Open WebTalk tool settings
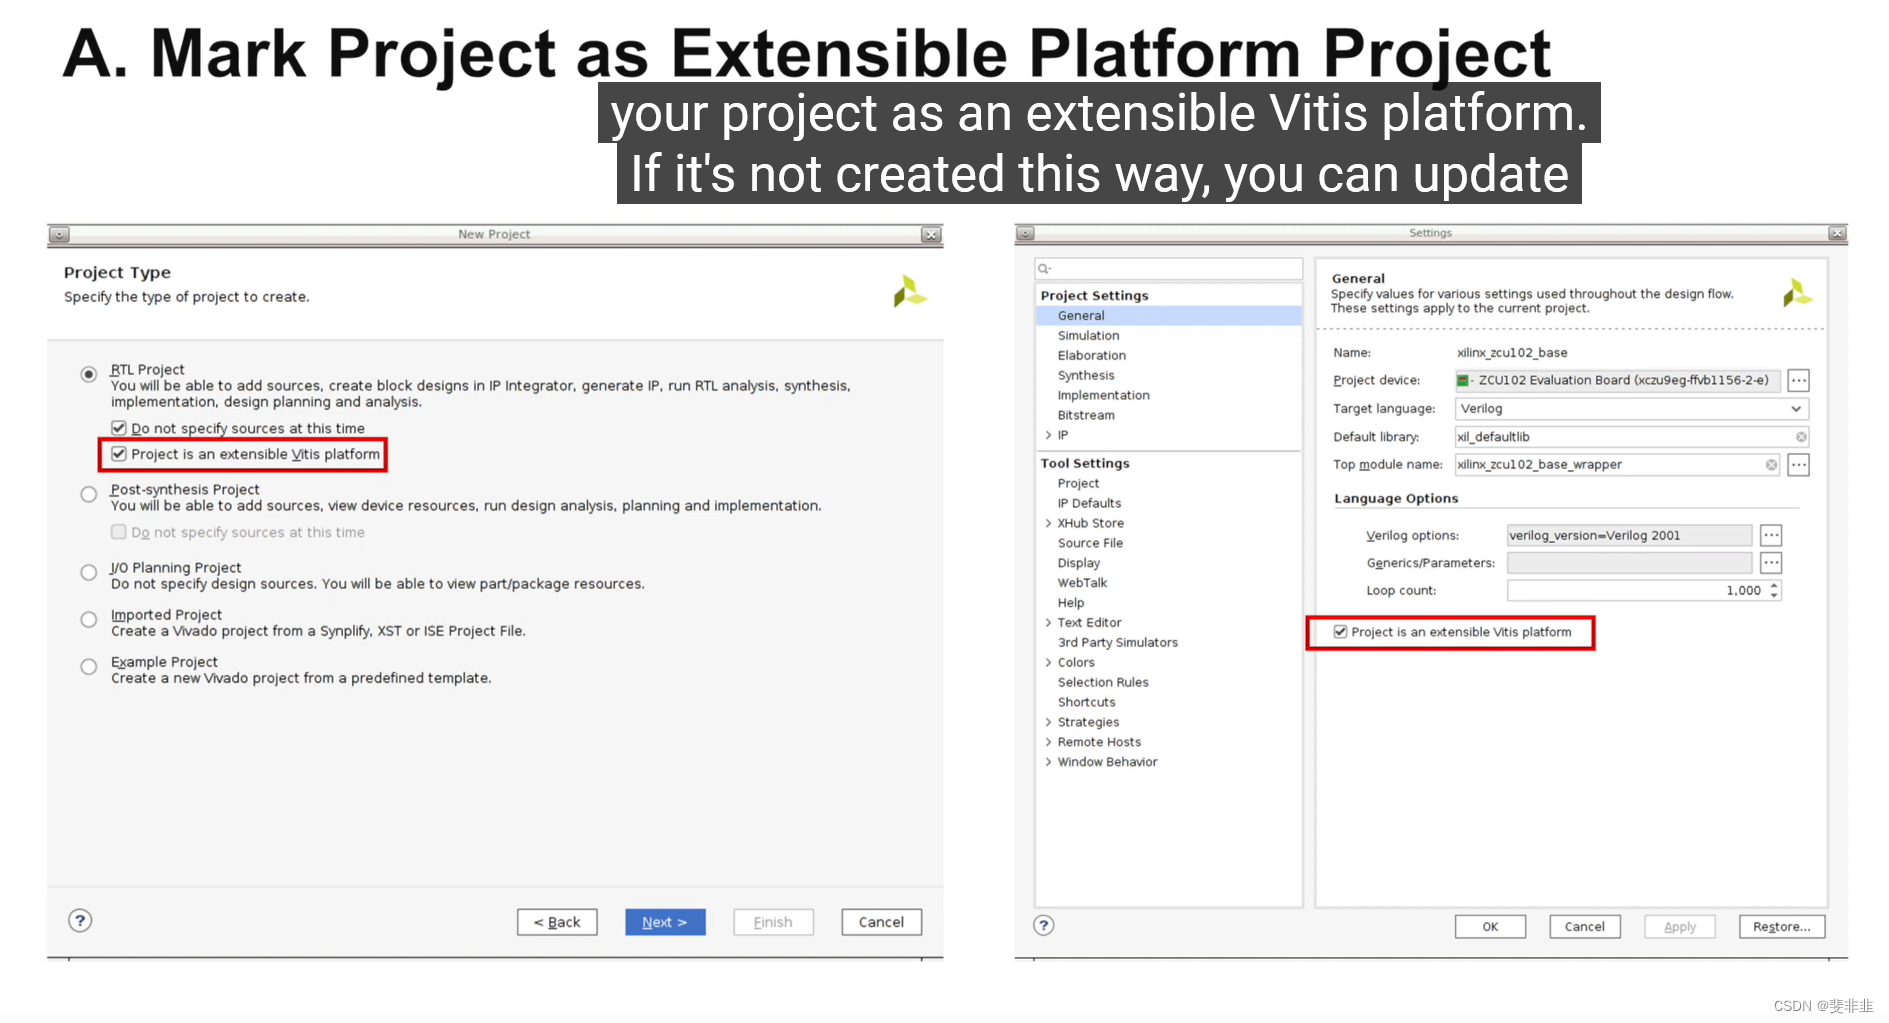The width and height of the screenshot is (1889, 1023). click(x=1082, y=582)
